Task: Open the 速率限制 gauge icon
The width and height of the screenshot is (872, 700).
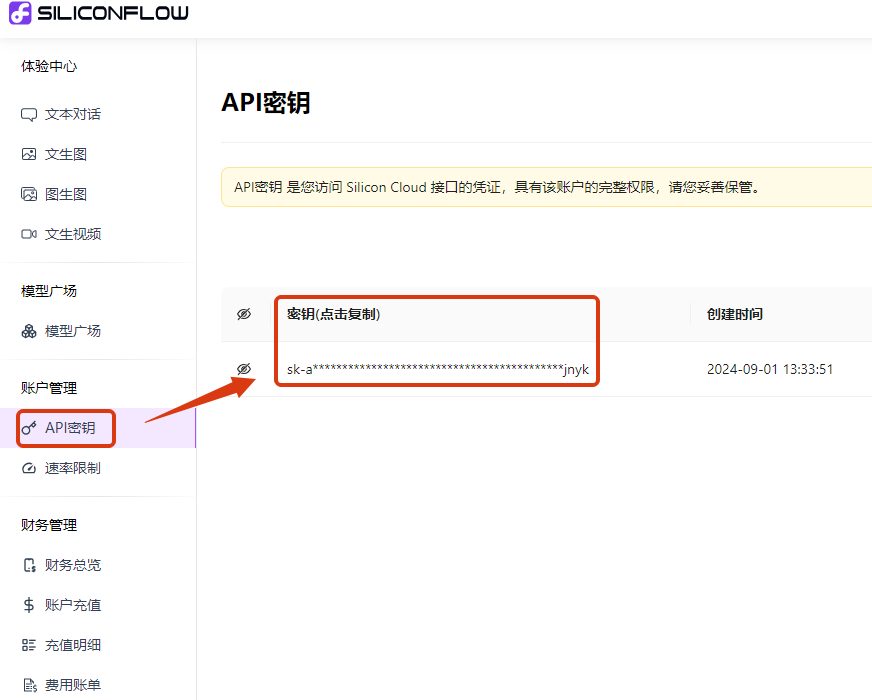Action: [x=29, y=468]
